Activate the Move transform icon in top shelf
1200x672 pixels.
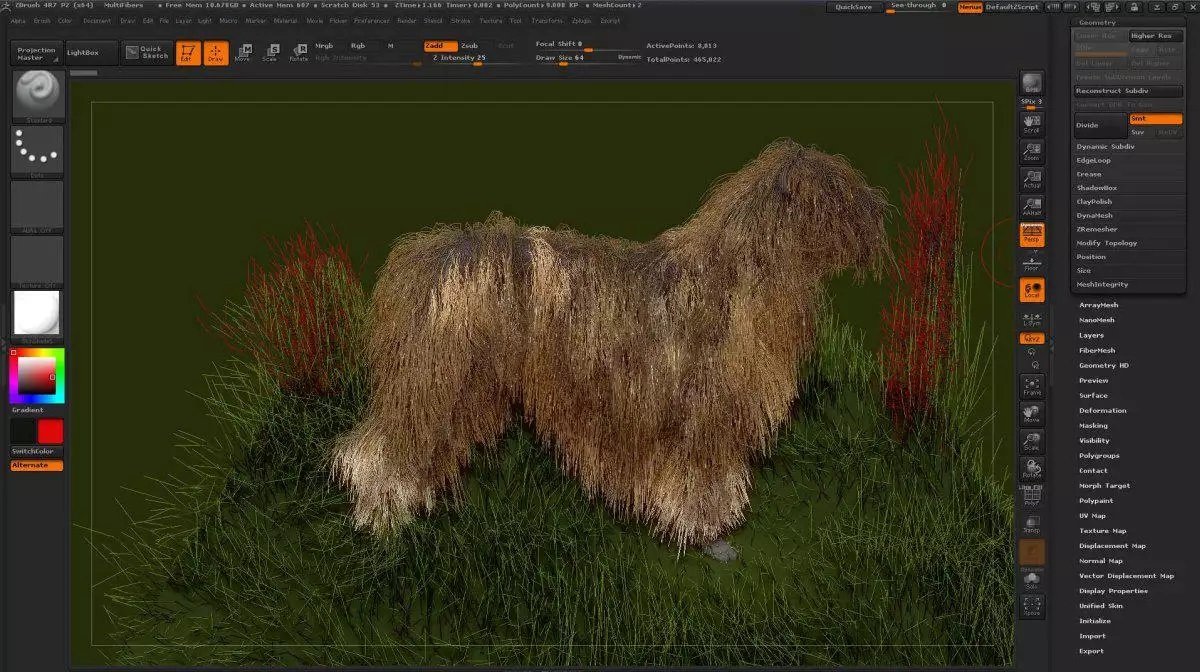[242, 53]
